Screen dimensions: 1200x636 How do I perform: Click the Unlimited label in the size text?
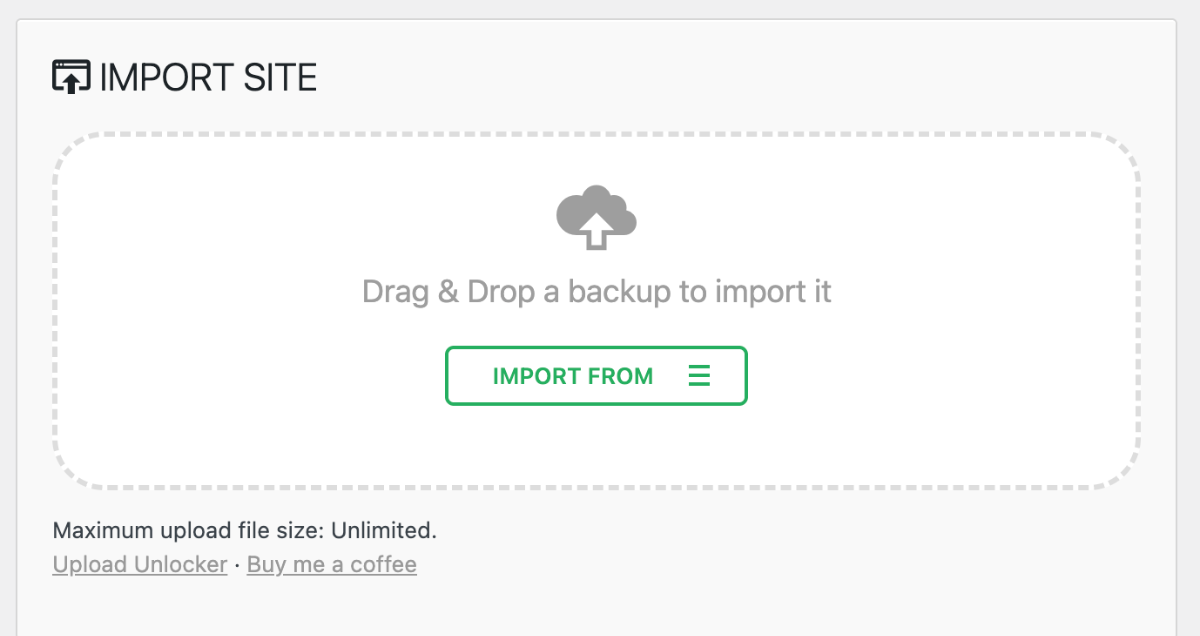coord(384,530)
